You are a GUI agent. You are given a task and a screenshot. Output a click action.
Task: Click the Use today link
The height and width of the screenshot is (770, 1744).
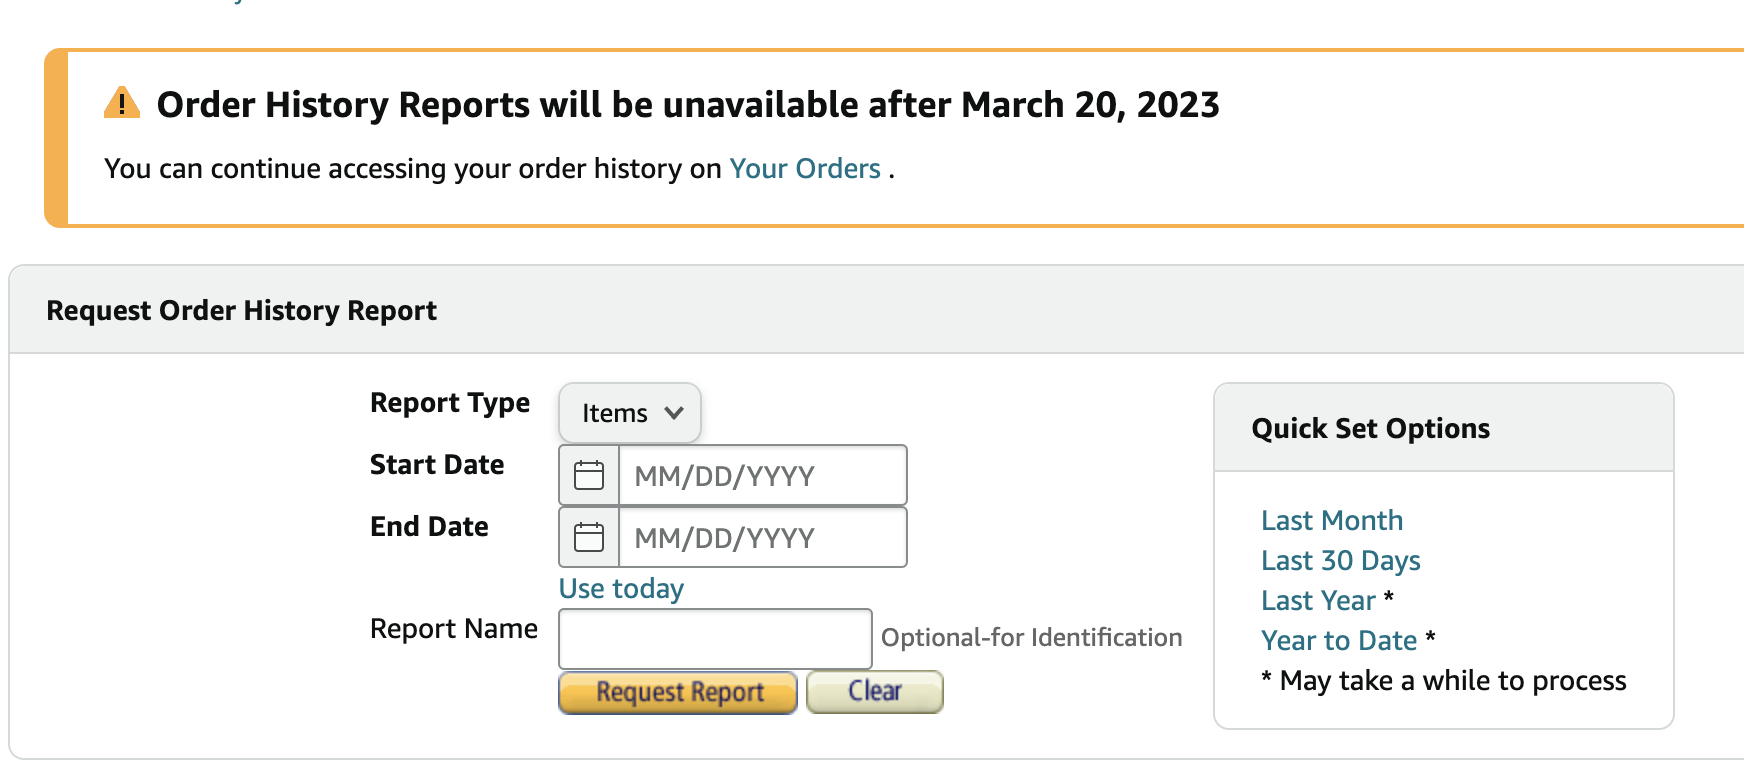pyautogui.click(x=619, y=588)
